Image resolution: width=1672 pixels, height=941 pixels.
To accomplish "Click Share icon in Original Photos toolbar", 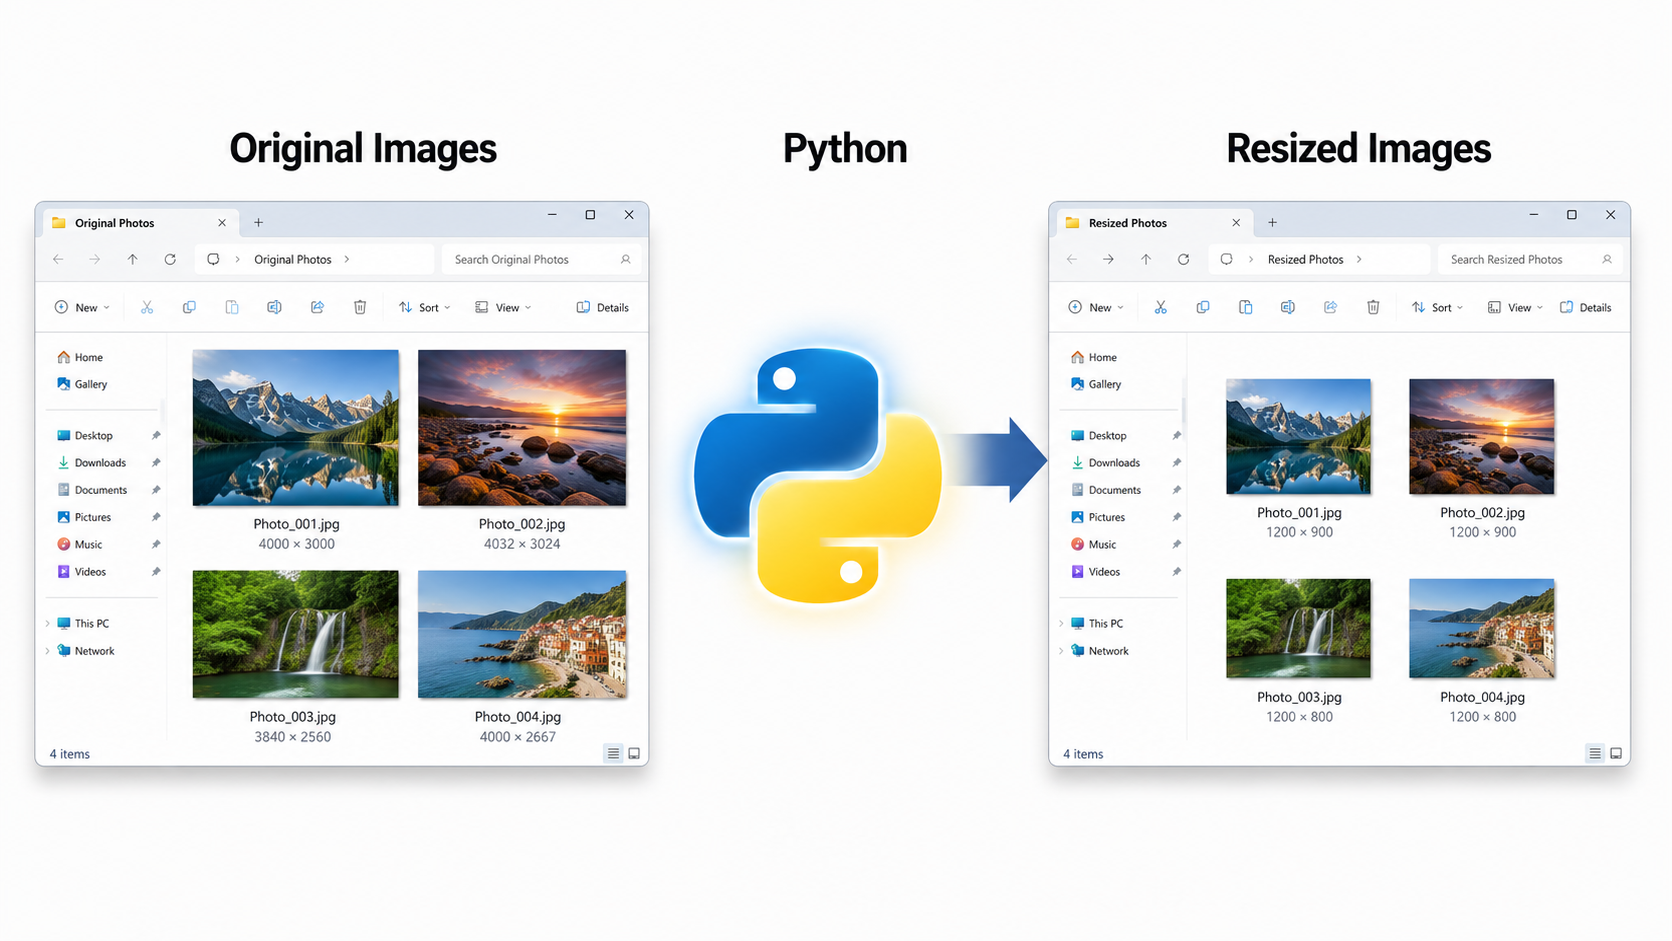I will [x=317, y=307].
